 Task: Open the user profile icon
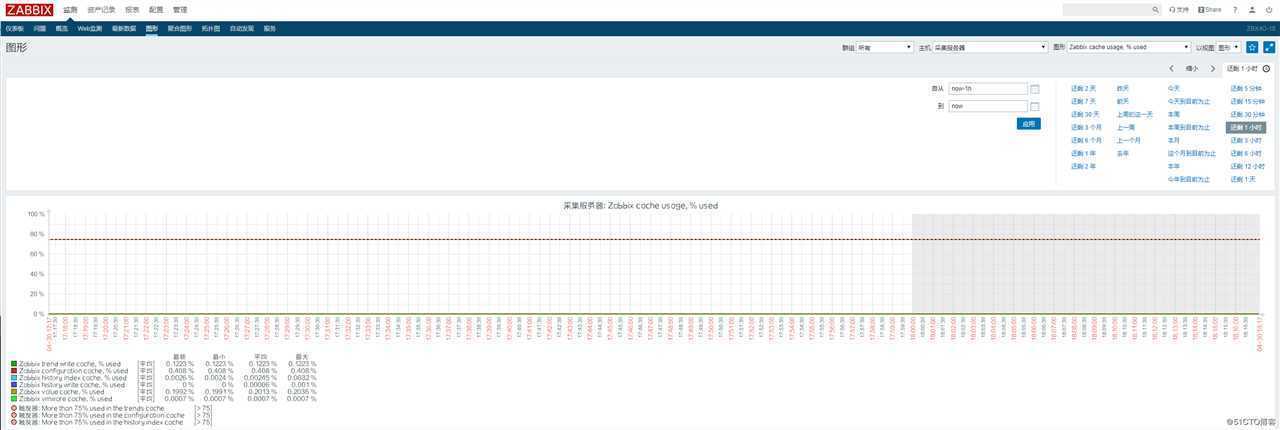(1250, 9)
